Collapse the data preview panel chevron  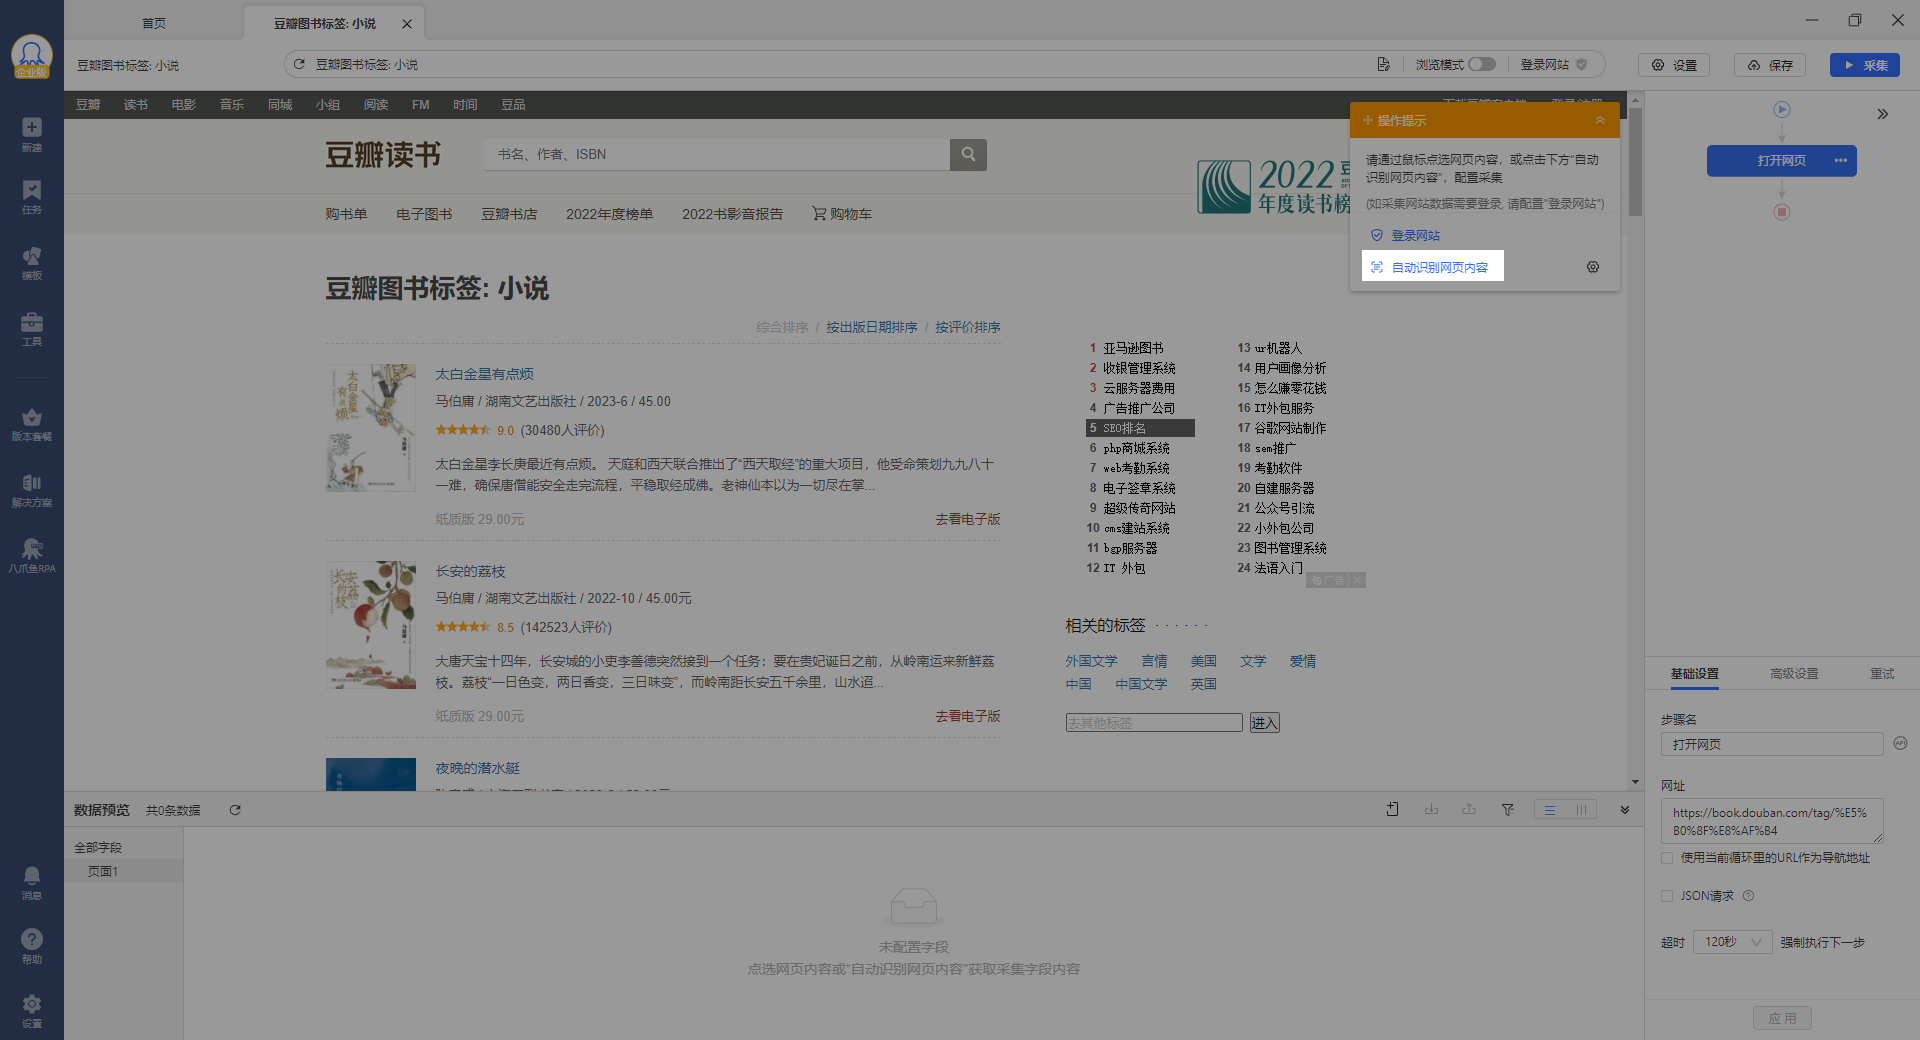[1625, 810]
